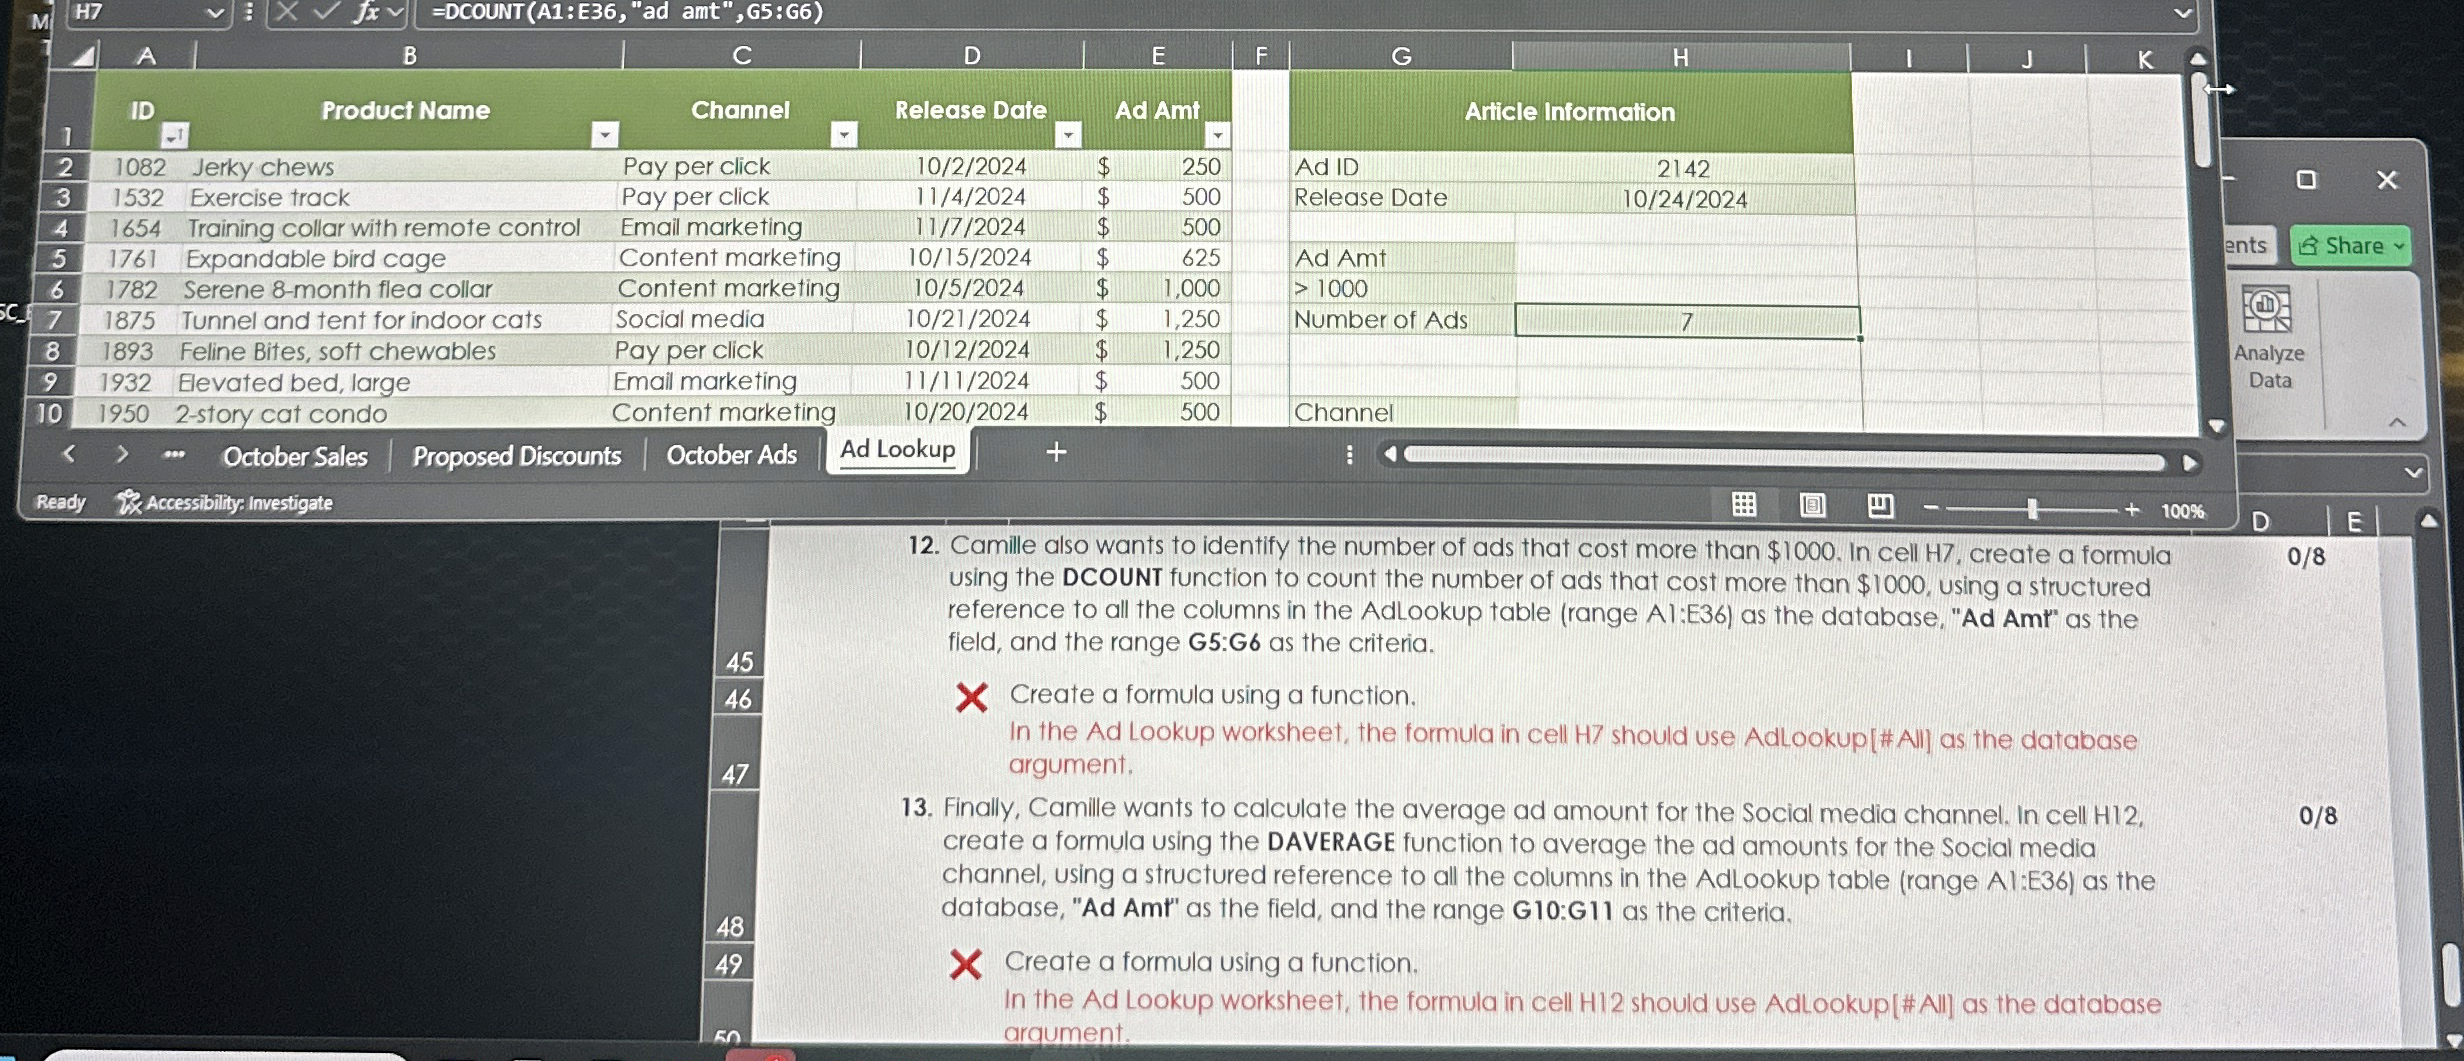The width and height of the screenshot is (2464, 1061).
Task: Click the horizontal scrollbar track
Action: click(1784, 458)
